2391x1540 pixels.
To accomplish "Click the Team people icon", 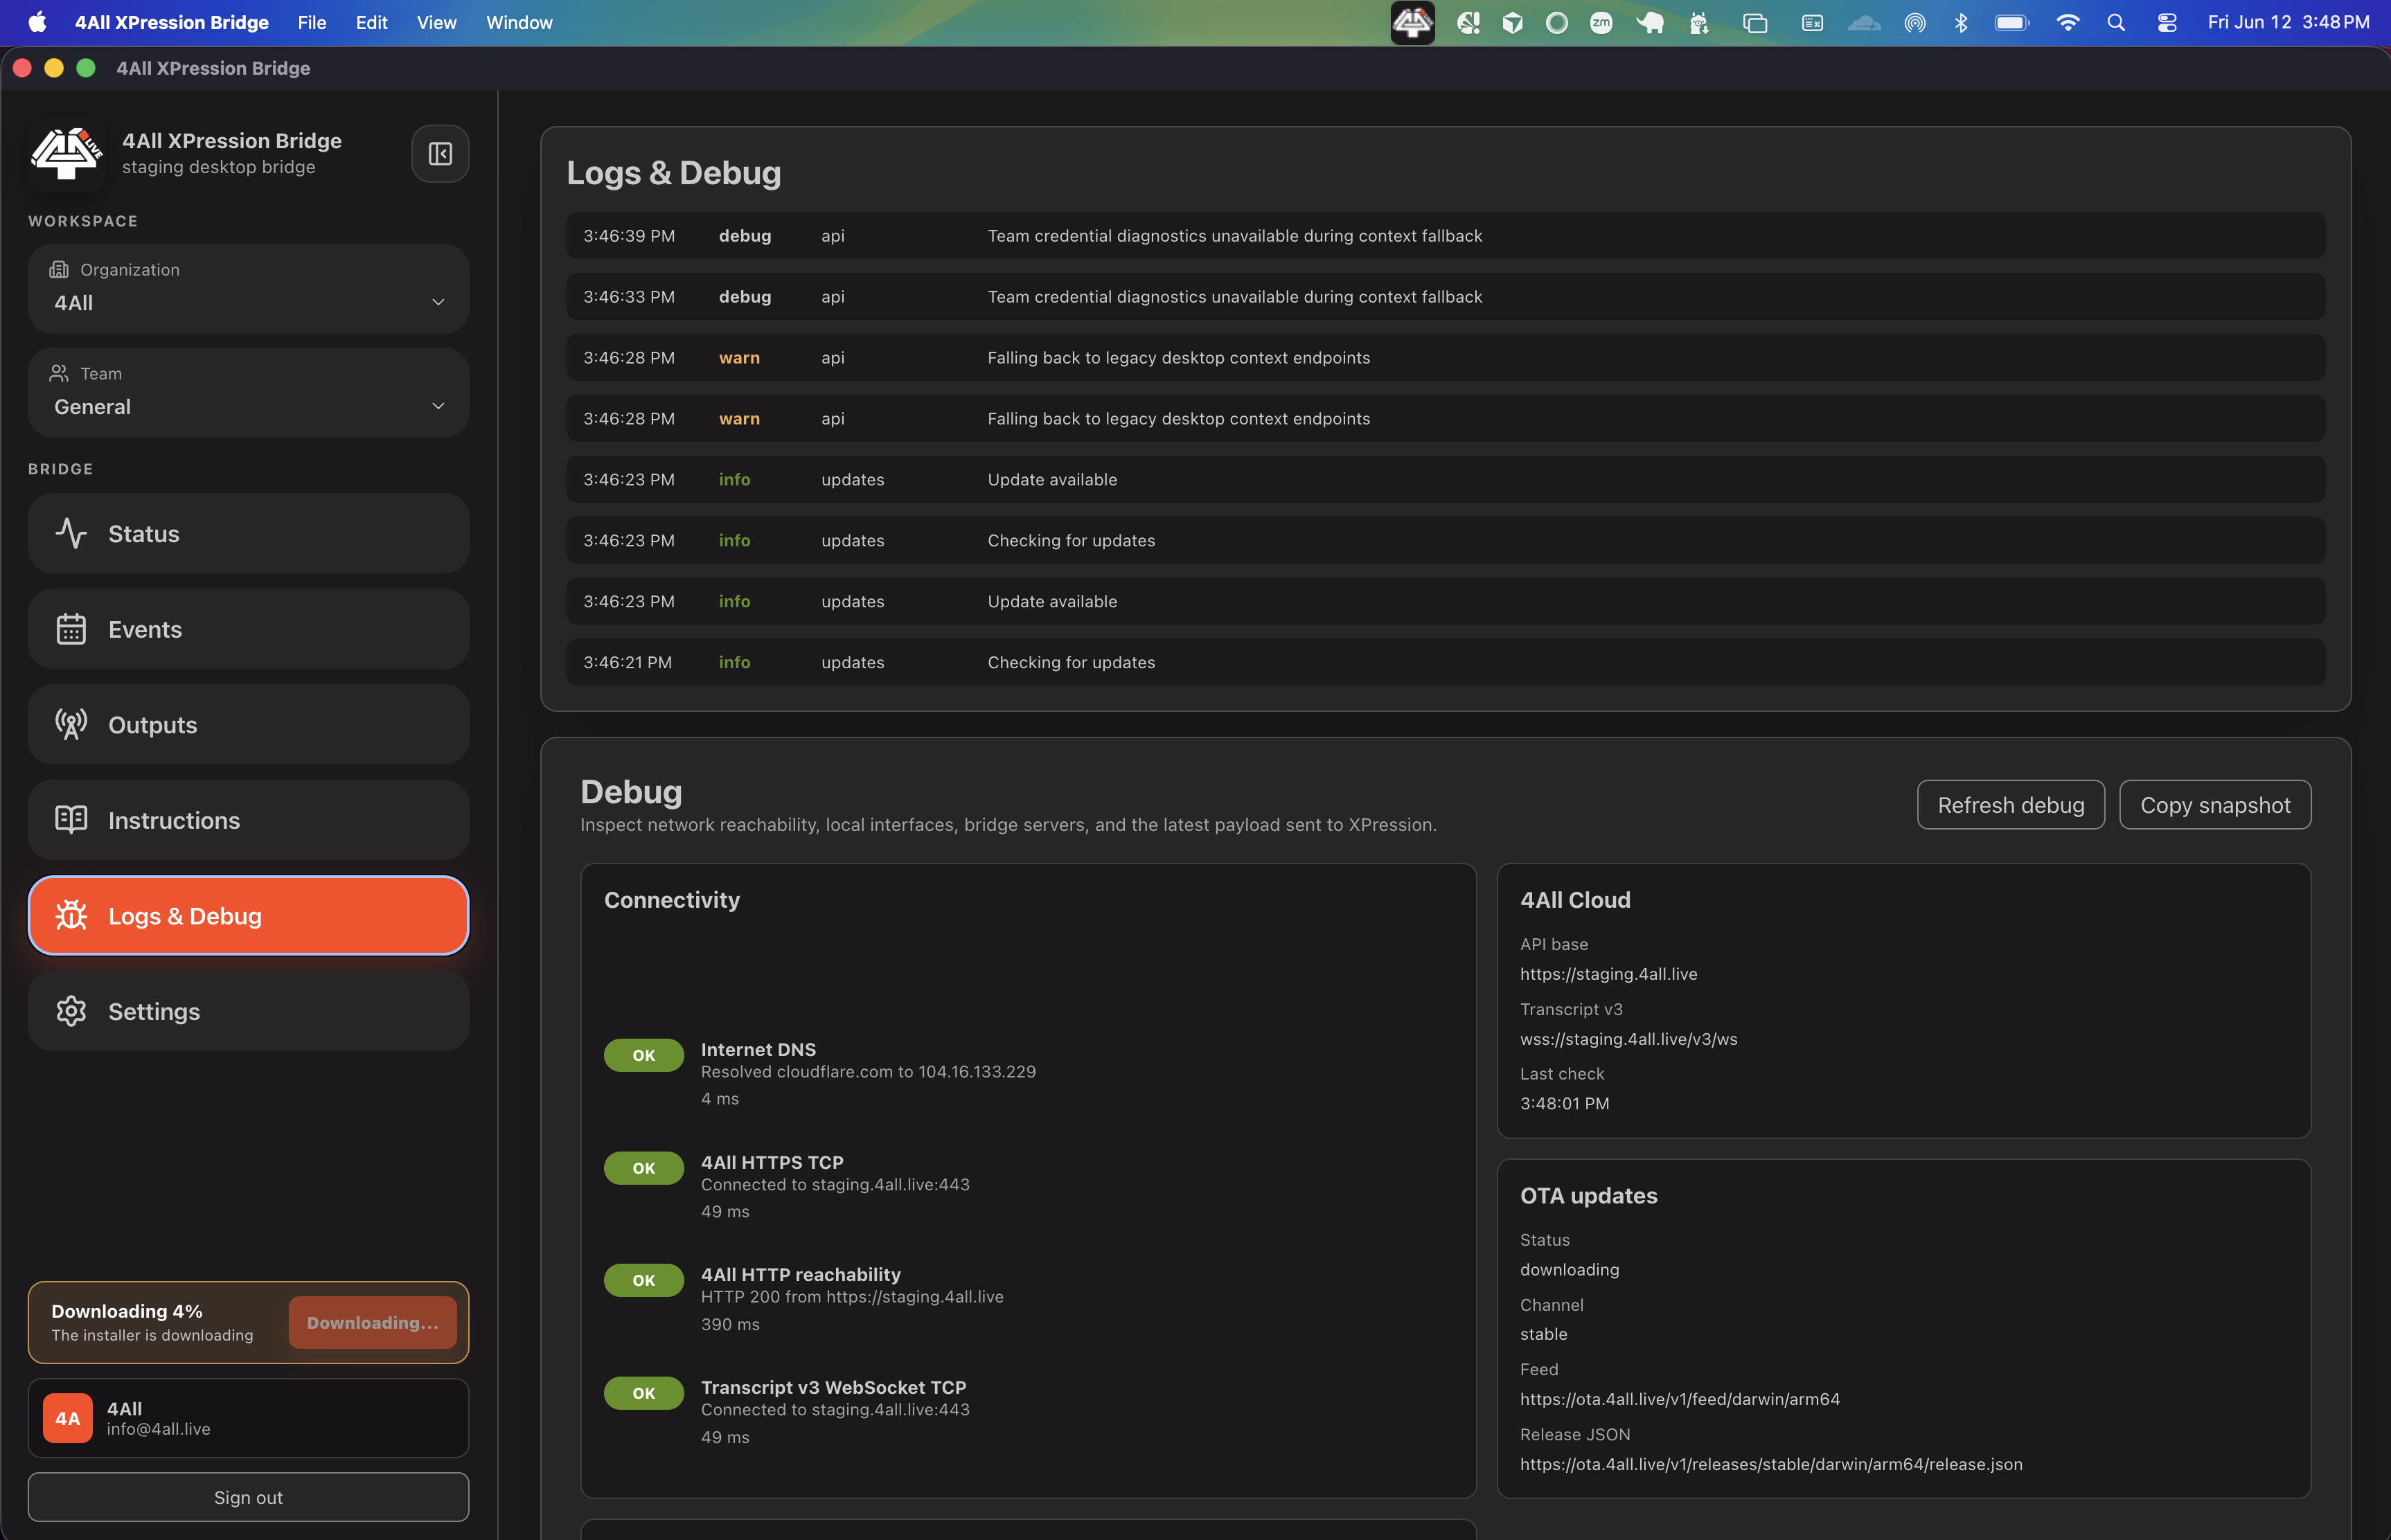I will pyautogui.click(x=59, y=373).
